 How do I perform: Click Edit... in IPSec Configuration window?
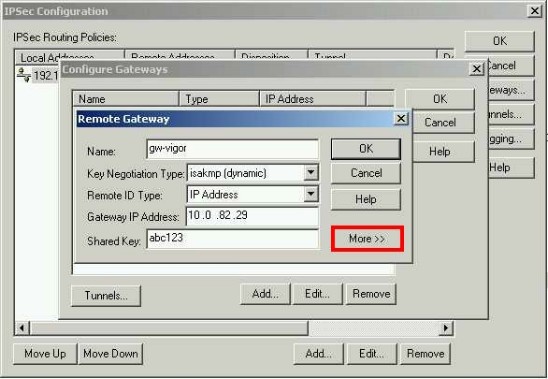point(372,354)
